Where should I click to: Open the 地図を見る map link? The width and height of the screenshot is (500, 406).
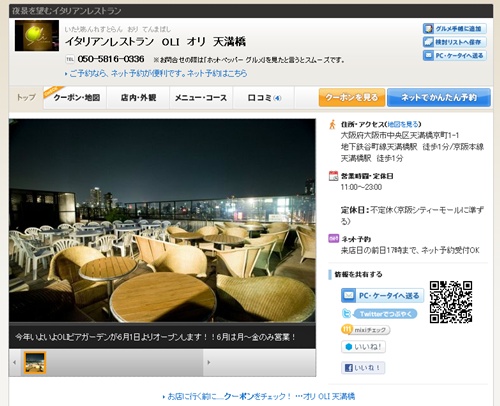(x=403, y=124)
